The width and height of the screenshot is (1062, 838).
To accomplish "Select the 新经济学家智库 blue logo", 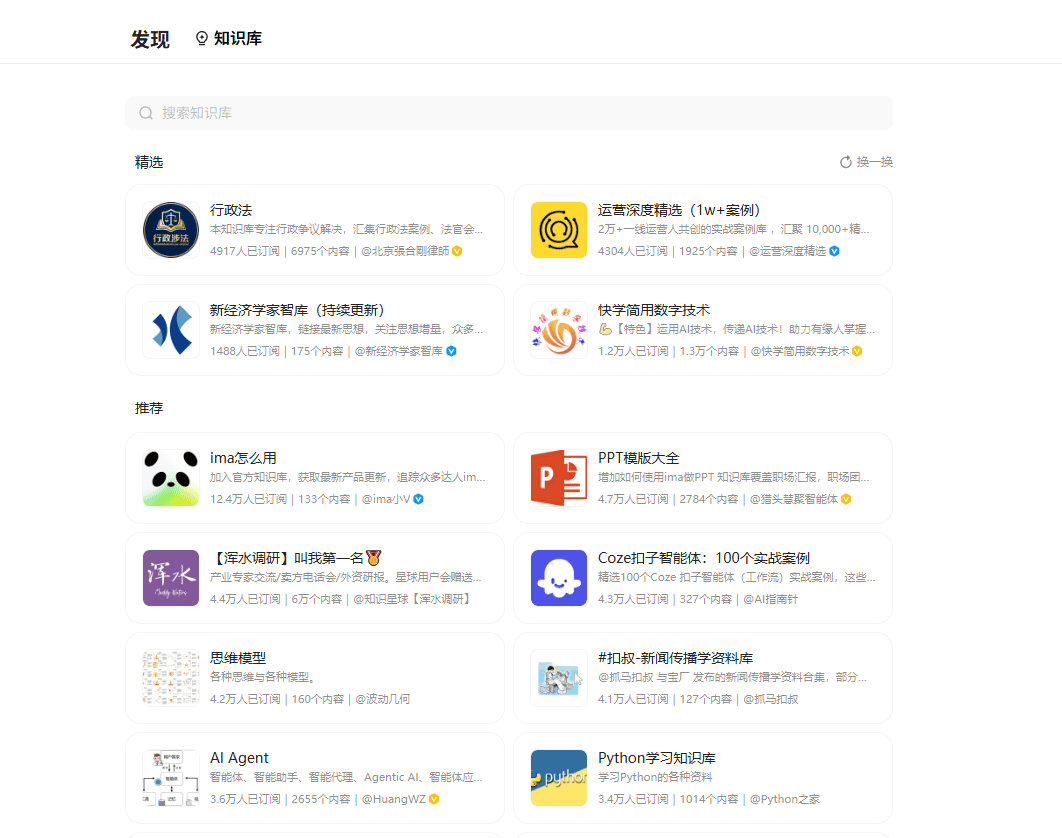I will [171, 330].
